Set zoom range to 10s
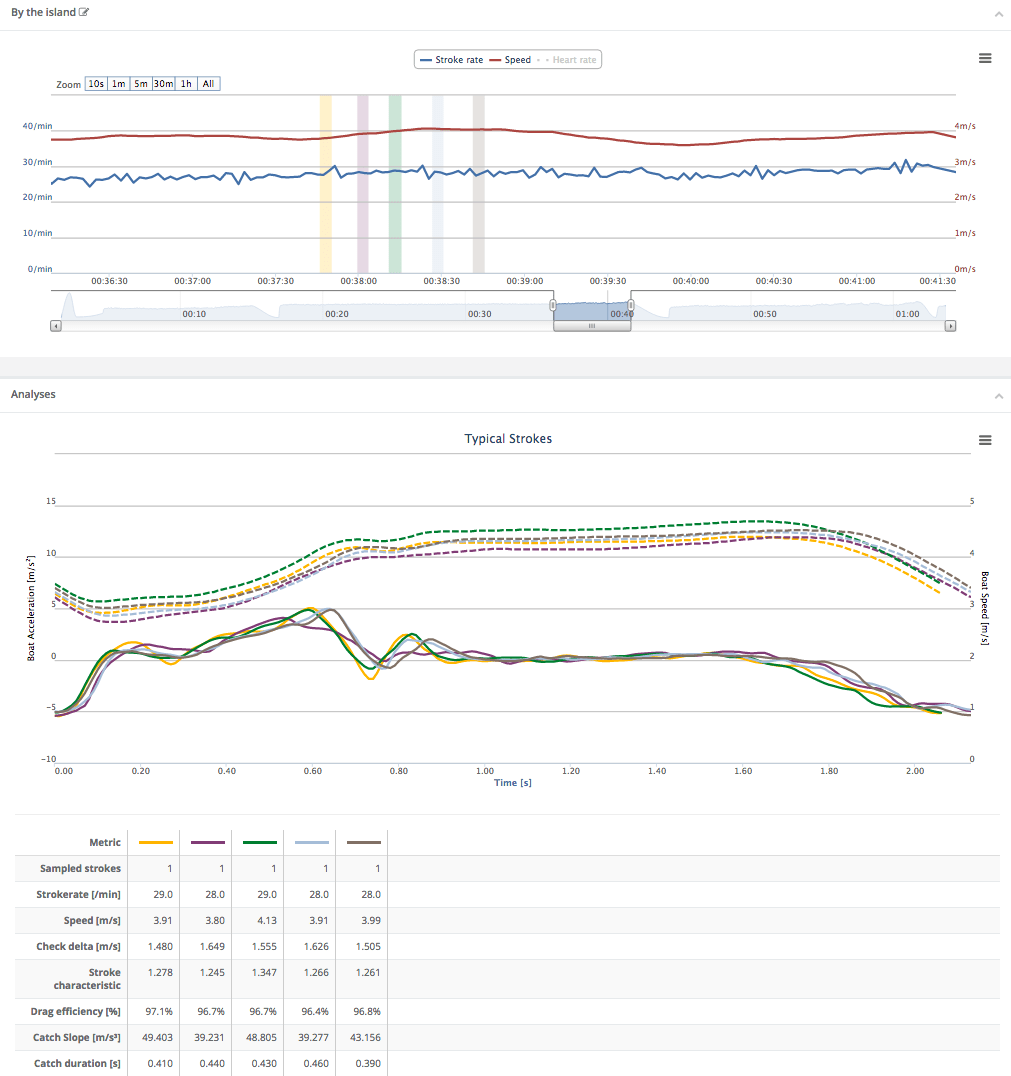1011x1076 pixels. tap(96, 84)
